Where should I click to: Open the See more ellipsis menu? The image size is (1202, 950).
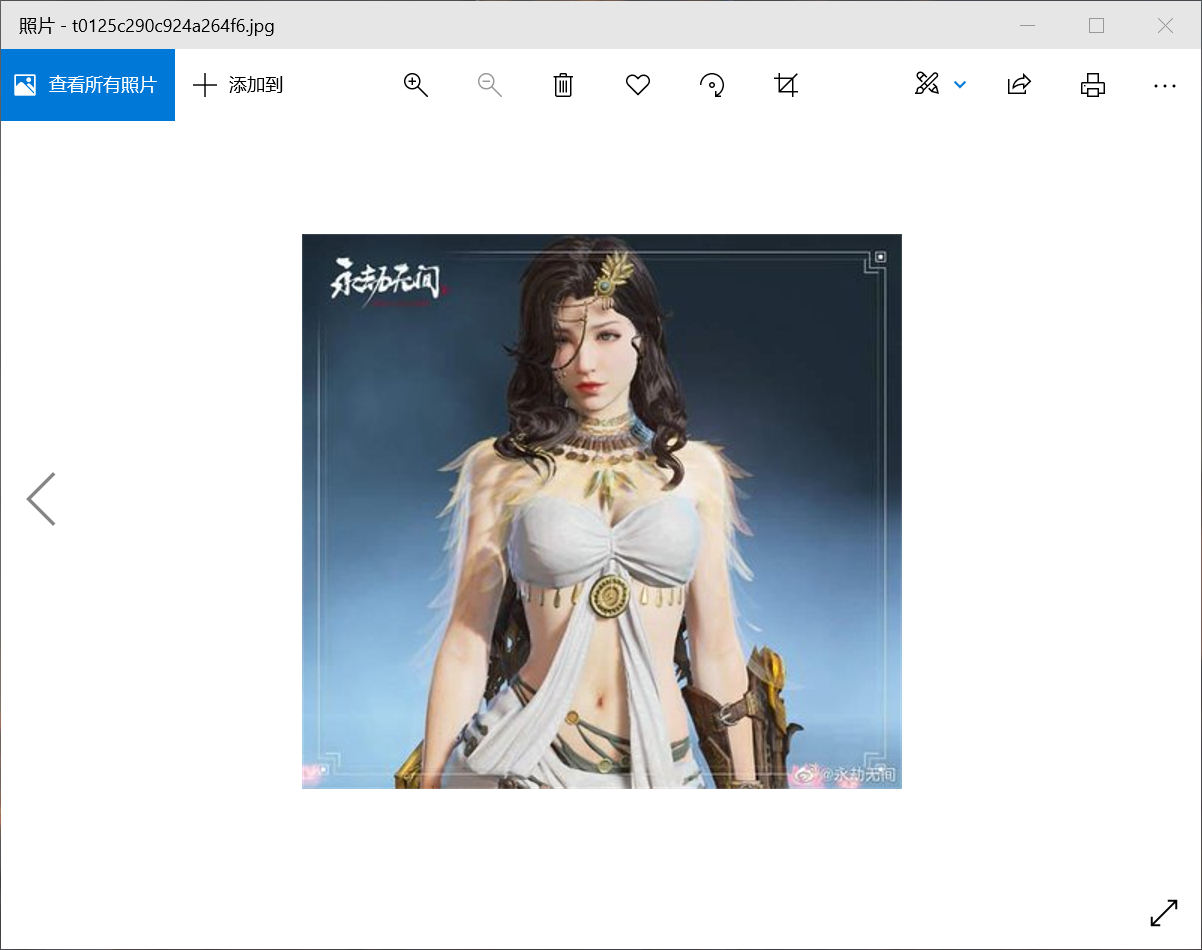coord(1165,85)
